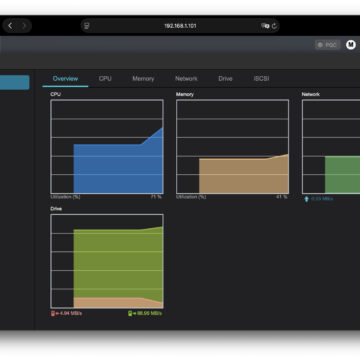Click the PQC status button
Viewport: 360px width, 360px height.
[x=328, y=45]
